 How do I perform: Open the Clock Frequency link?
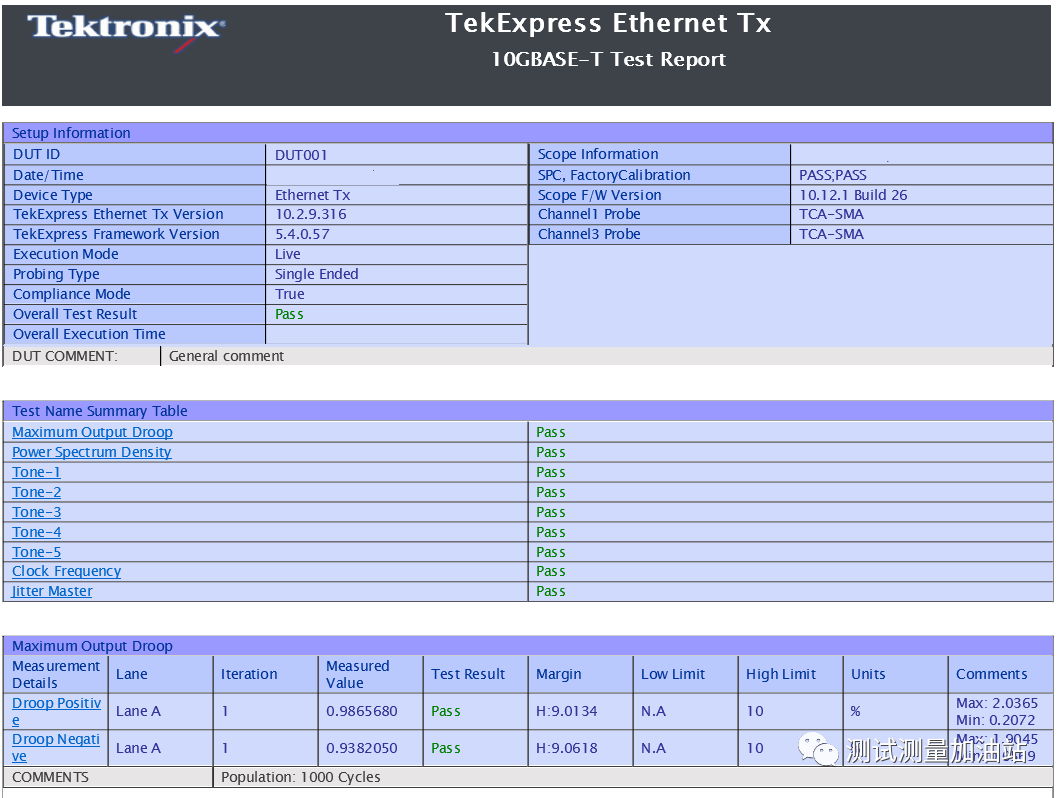pos(66,571)
